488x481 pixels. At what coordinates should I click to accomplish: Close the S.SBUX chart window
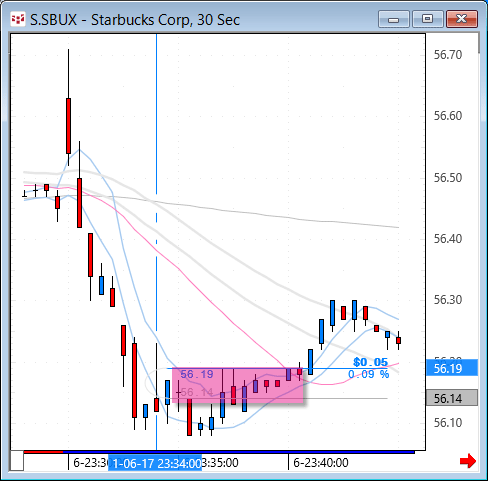coord(462,19)
